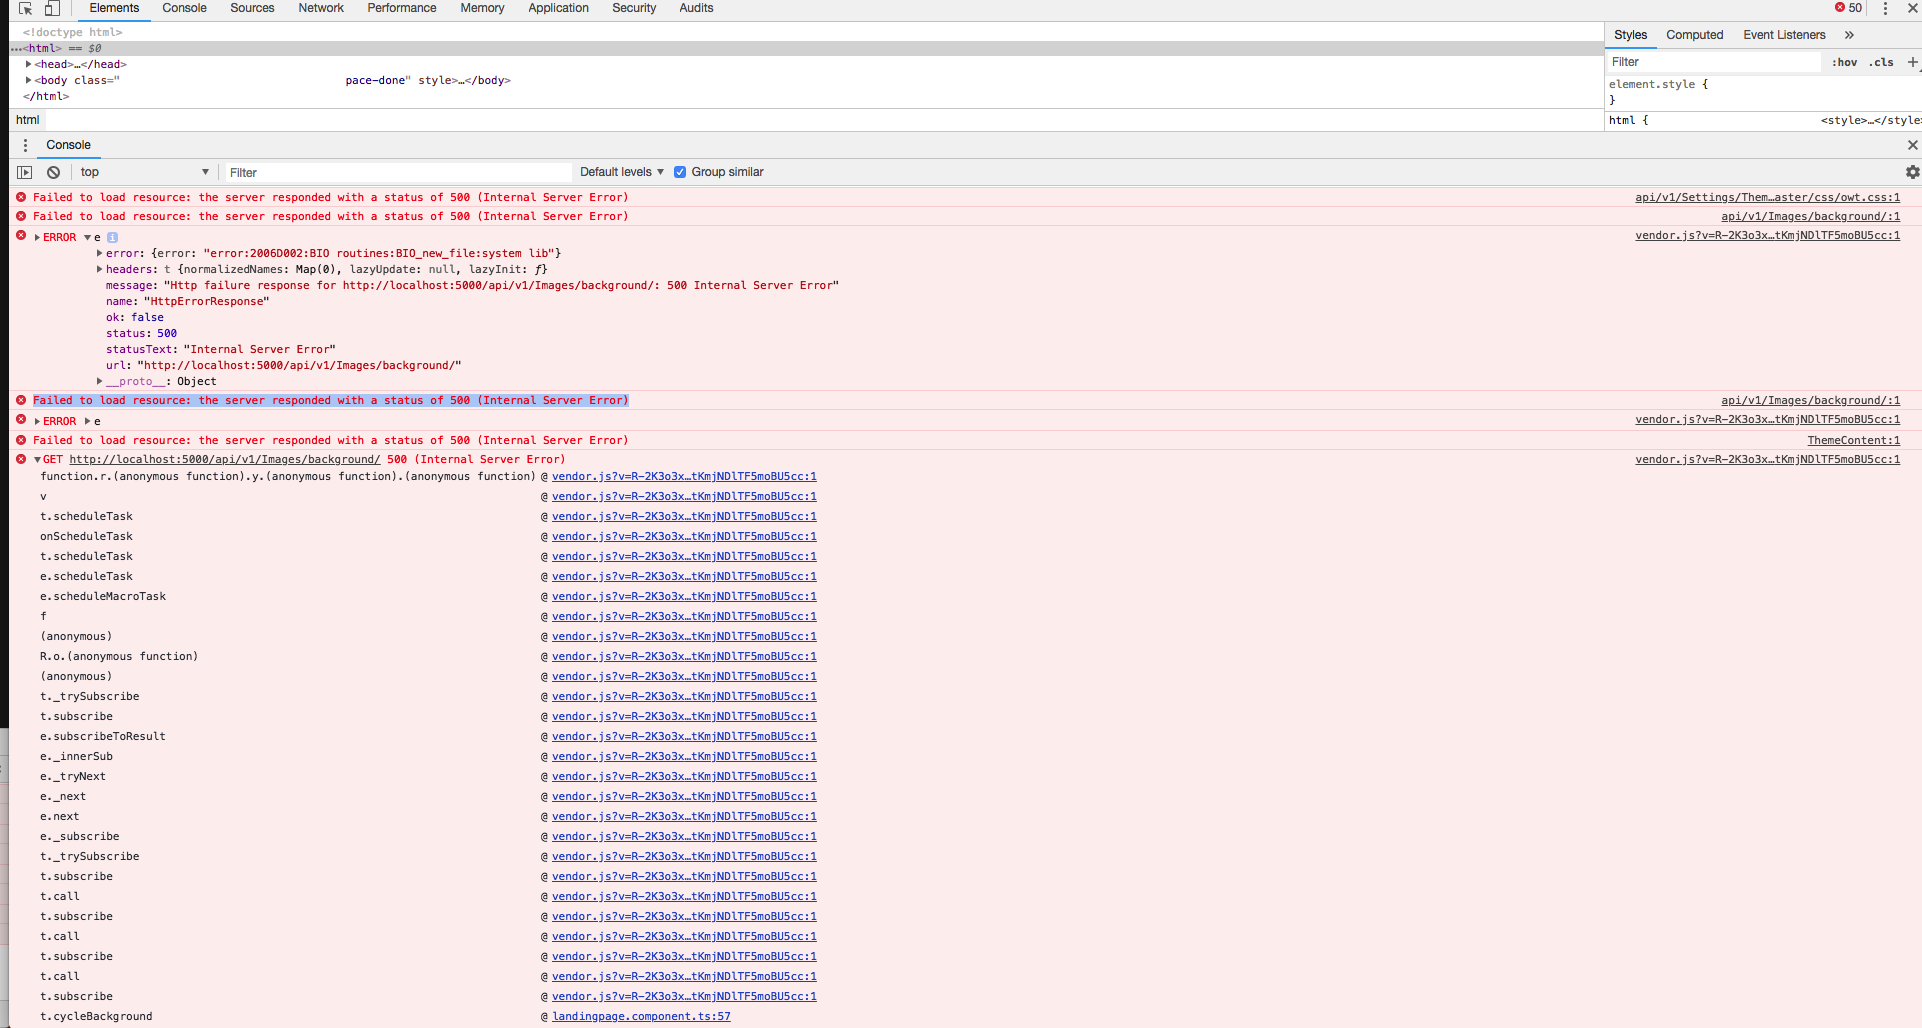Toggle the device toolbar icon
The image size is (1922, 1028).
pos(52,9)
